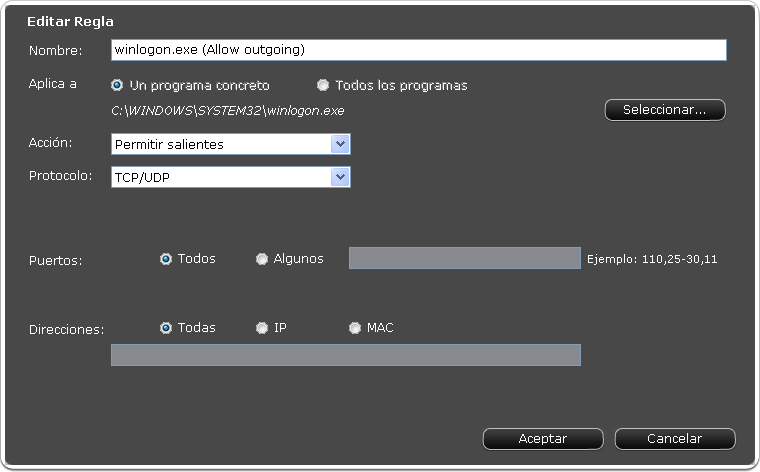Click the 'TCP/UDP' combo box
760x472 pixels.
pyautogui.click(x=231, y=177)
